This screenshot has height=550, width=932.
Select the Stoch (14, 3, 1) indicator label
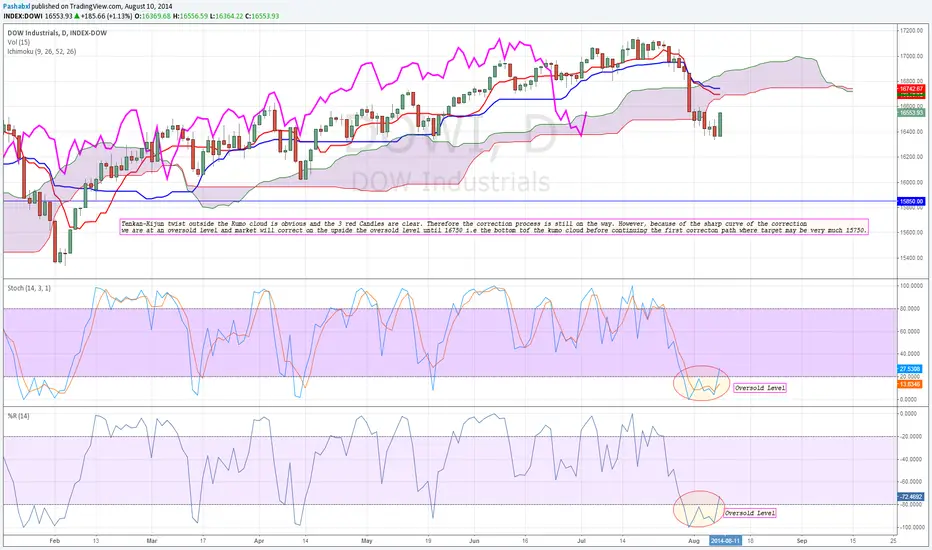coord(29,288)
